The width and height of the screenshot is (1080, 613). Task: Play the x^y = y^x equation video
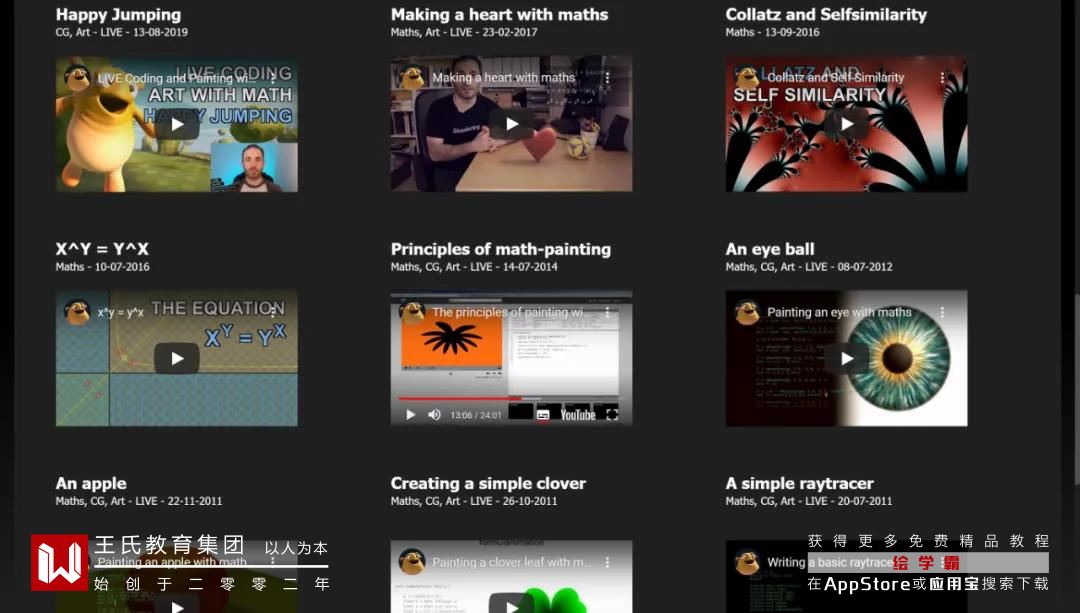(x=177, y=358)
